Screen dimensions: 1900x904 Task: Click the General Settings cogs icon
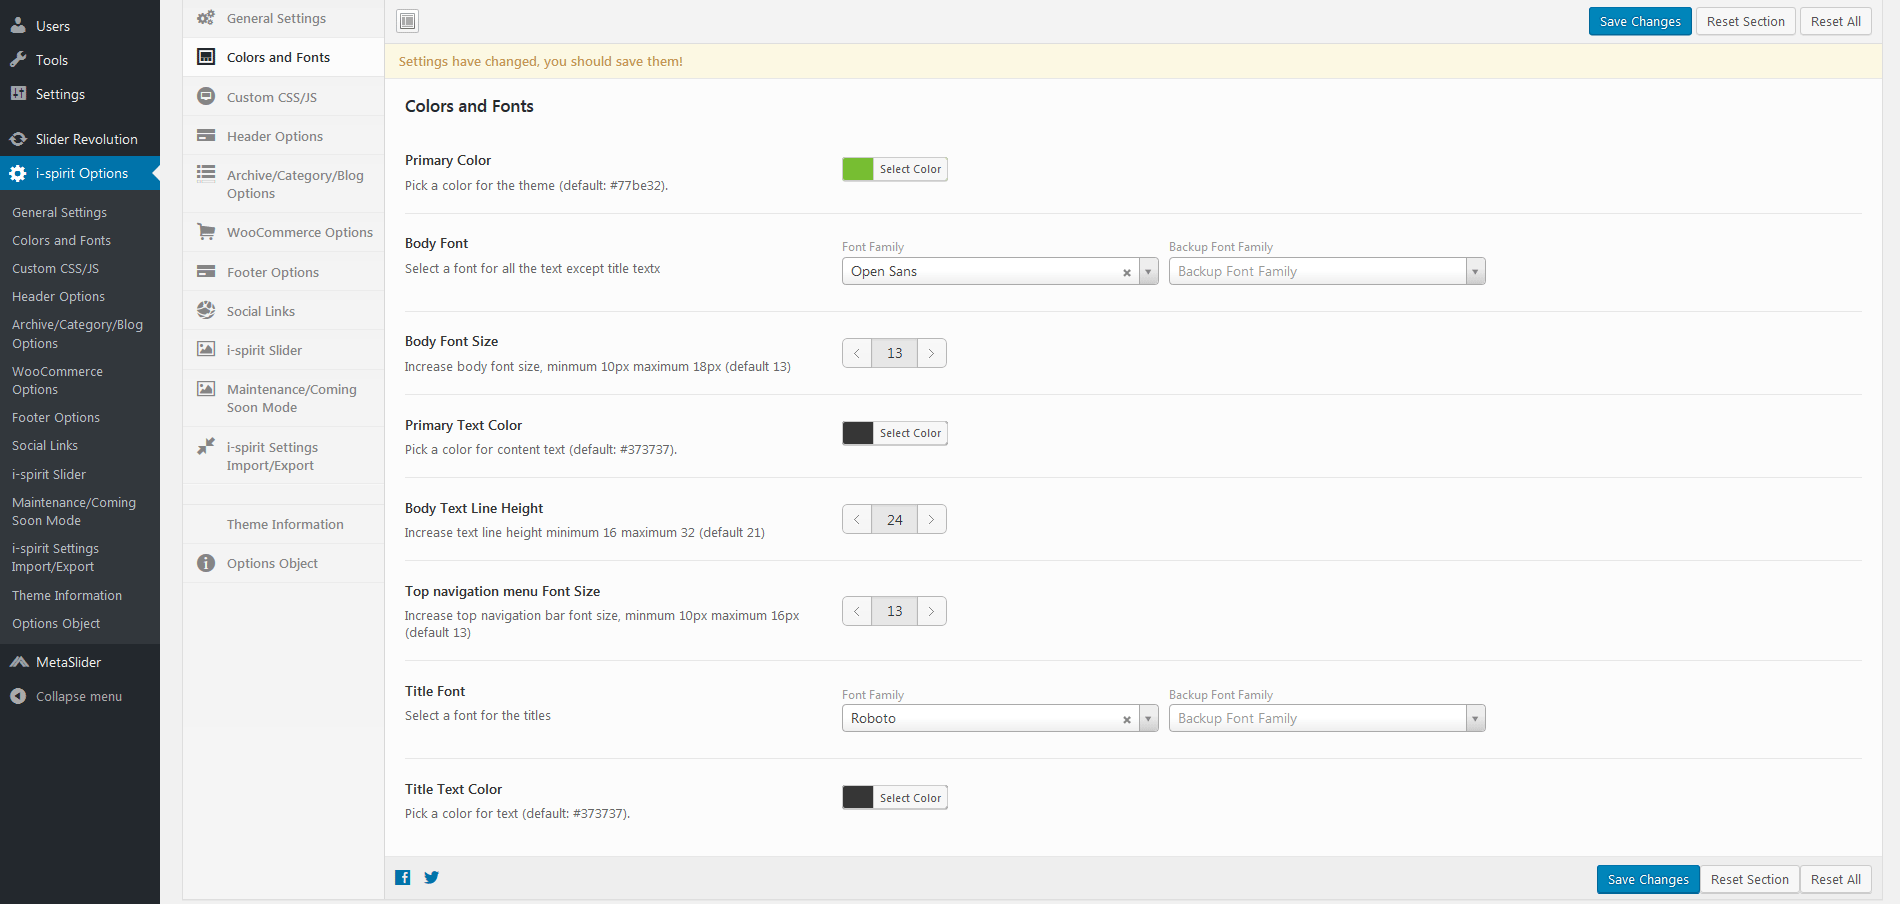coord(206,18)
